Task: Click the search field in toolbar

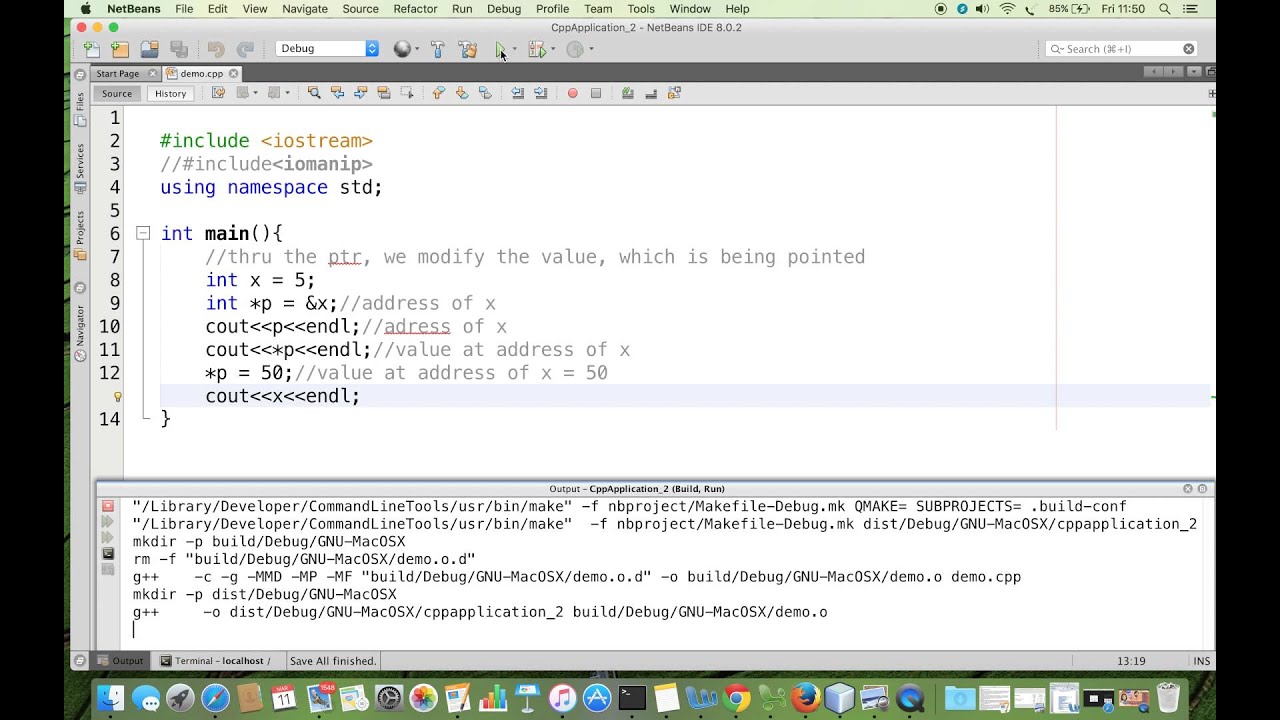Action: coord(1120,49)
